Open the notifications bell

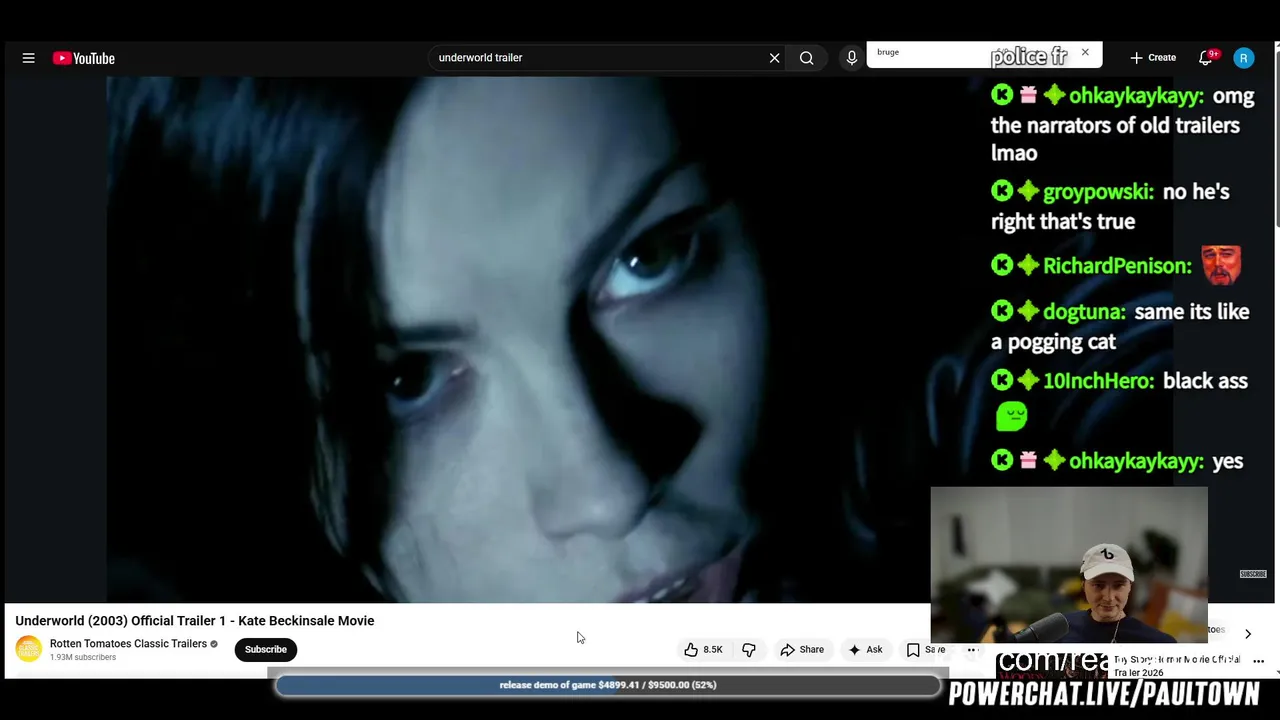coord(1206,58)
